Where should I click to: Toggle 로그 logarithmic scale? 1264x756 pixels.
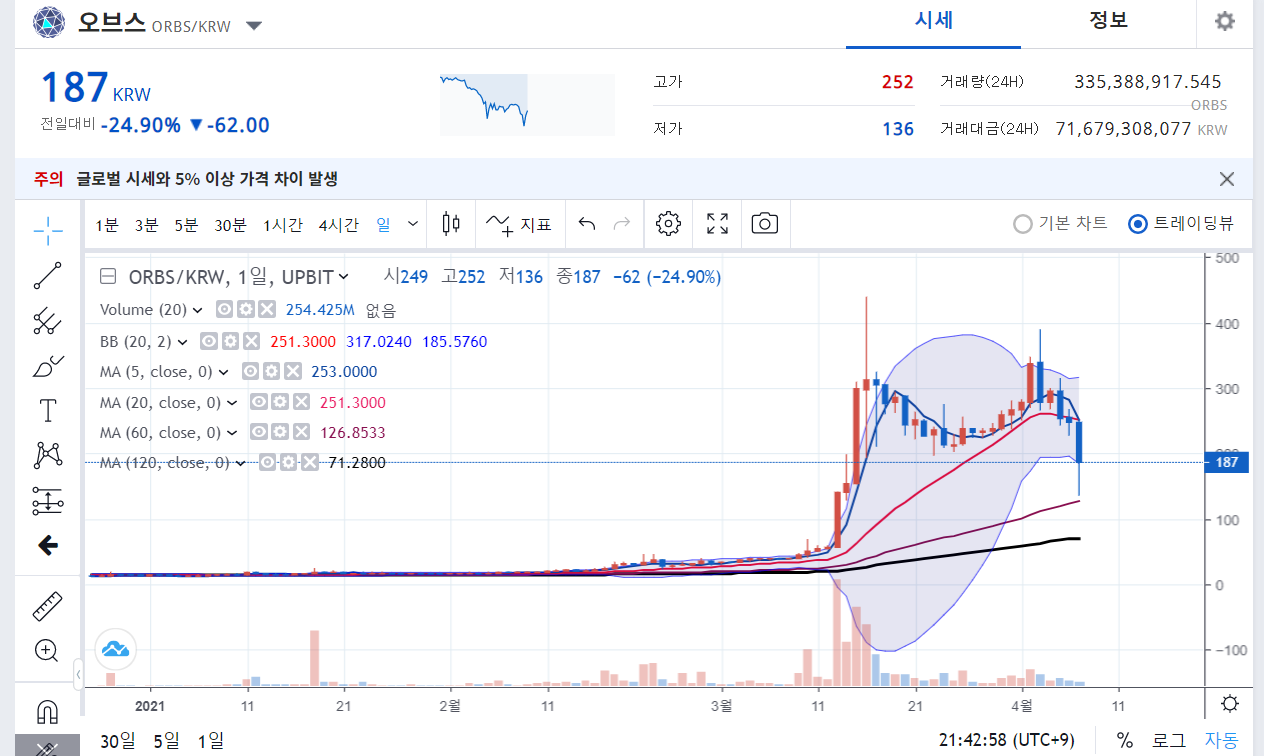click(1168, 741)
